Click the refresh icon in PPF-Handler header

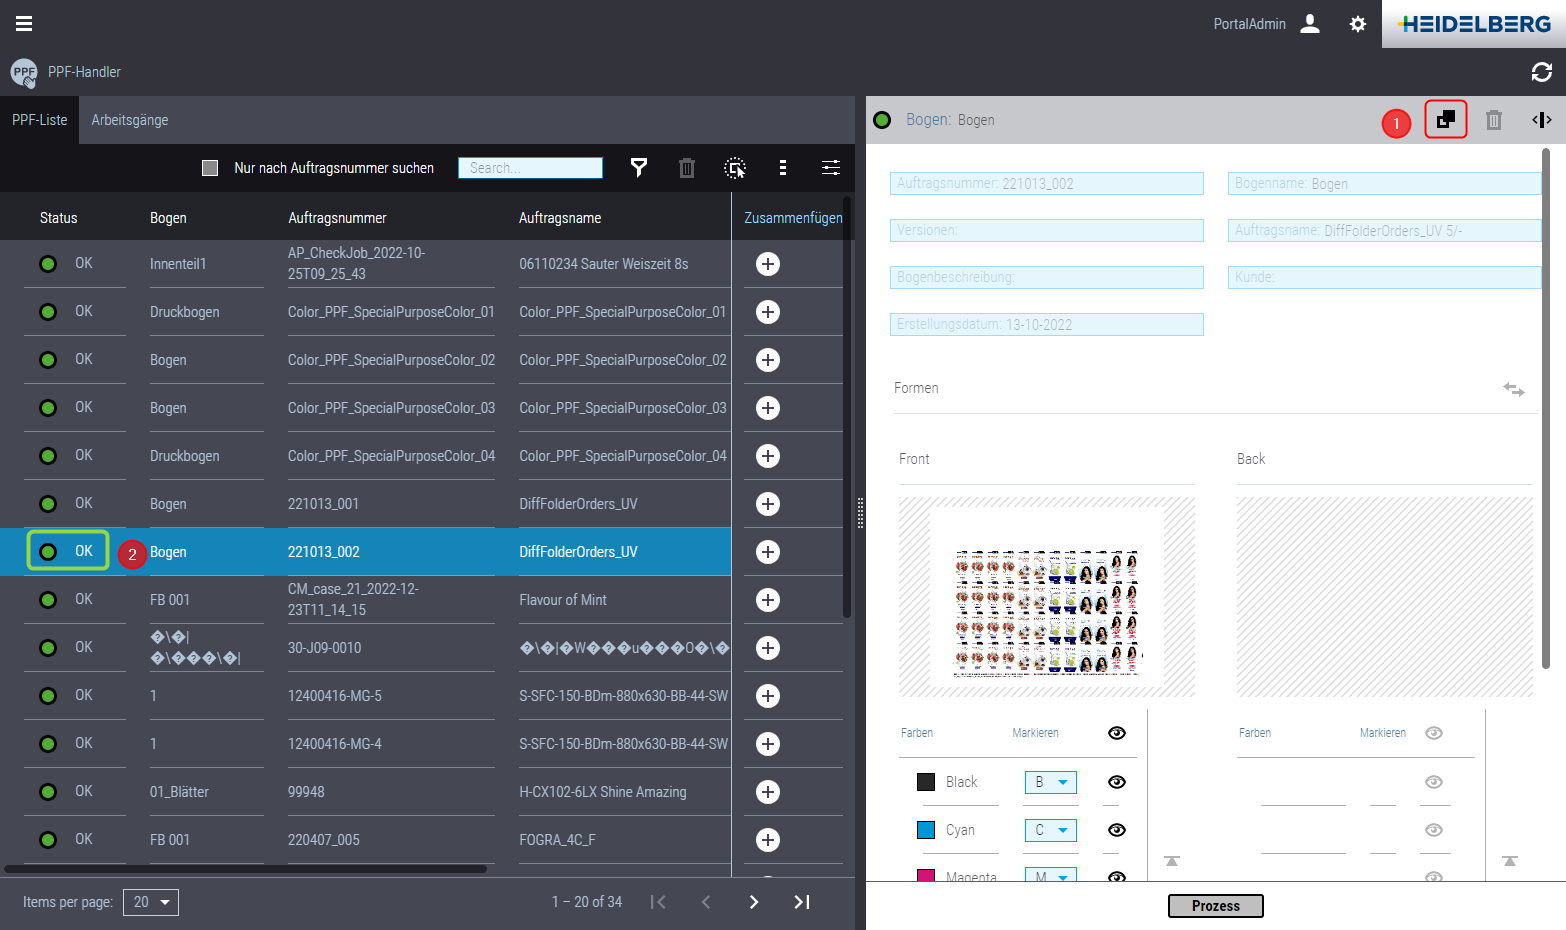click(x=1541, y=72)
